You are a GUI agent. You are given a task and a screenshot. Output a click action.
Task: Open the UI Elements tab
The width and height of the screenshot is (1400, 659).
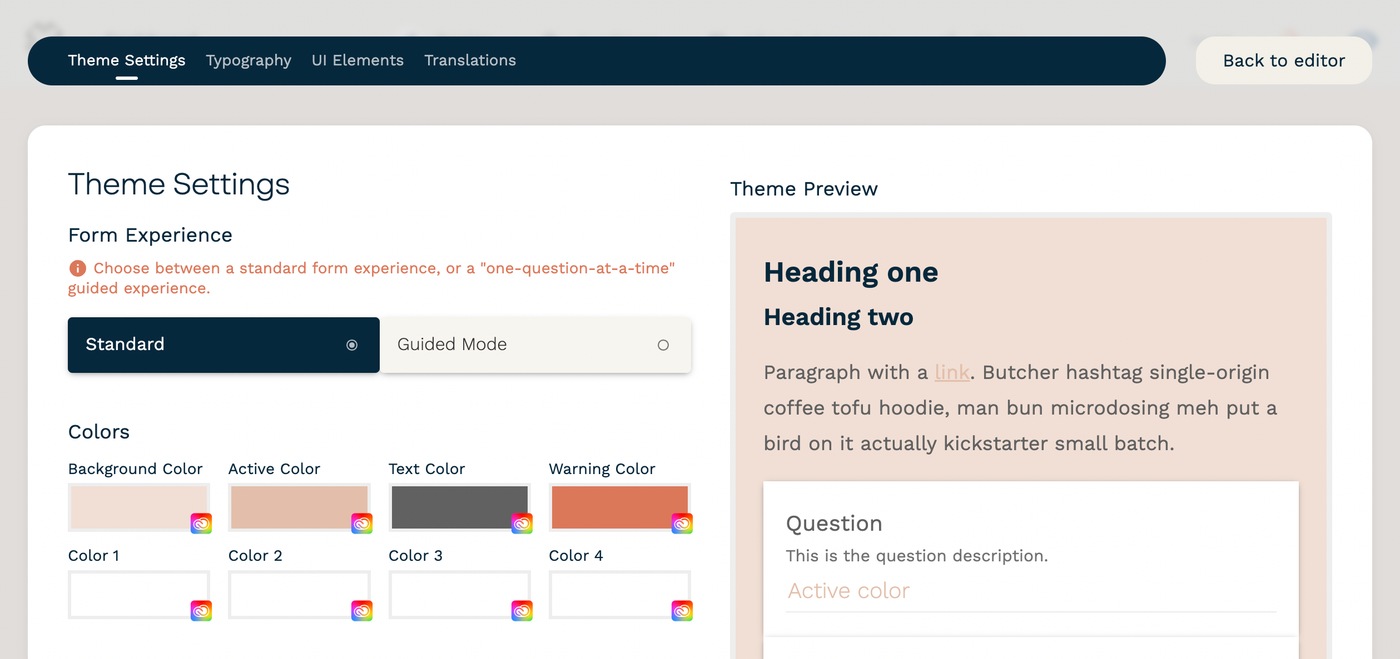point(357,60)
